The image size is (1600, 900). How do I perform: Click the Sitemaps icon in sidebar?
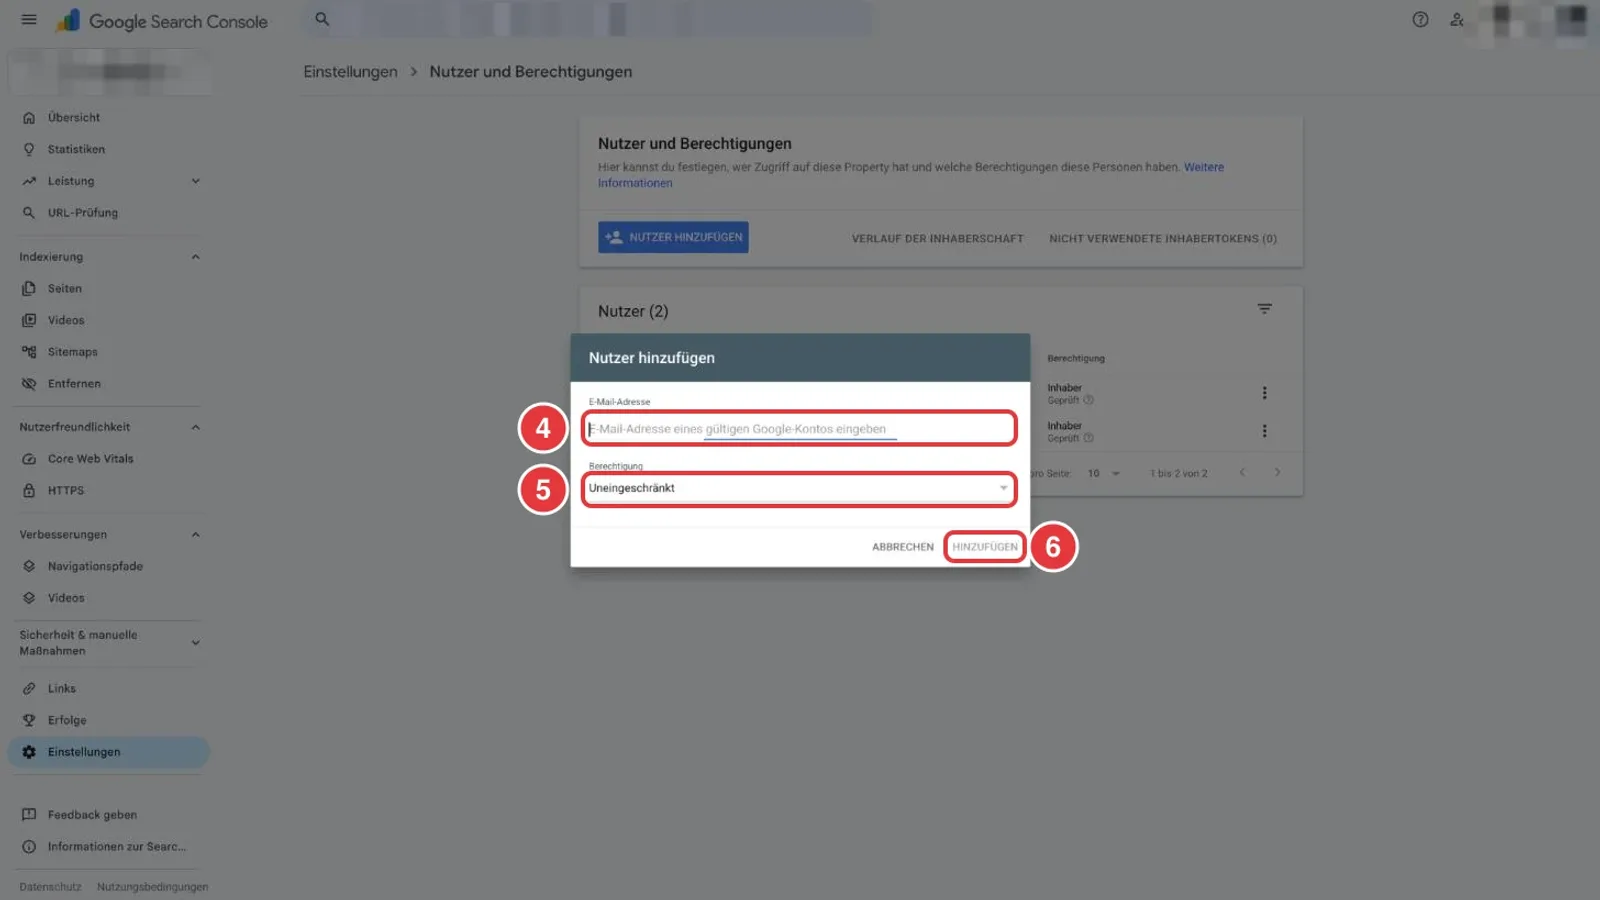[x=29, y=352]
